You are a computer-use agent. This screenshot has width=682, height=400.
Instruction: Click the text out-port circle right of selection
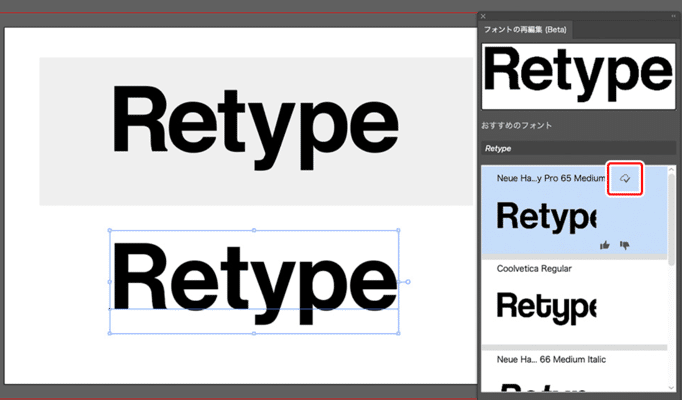pyautogui.click(x=408, y=282)
